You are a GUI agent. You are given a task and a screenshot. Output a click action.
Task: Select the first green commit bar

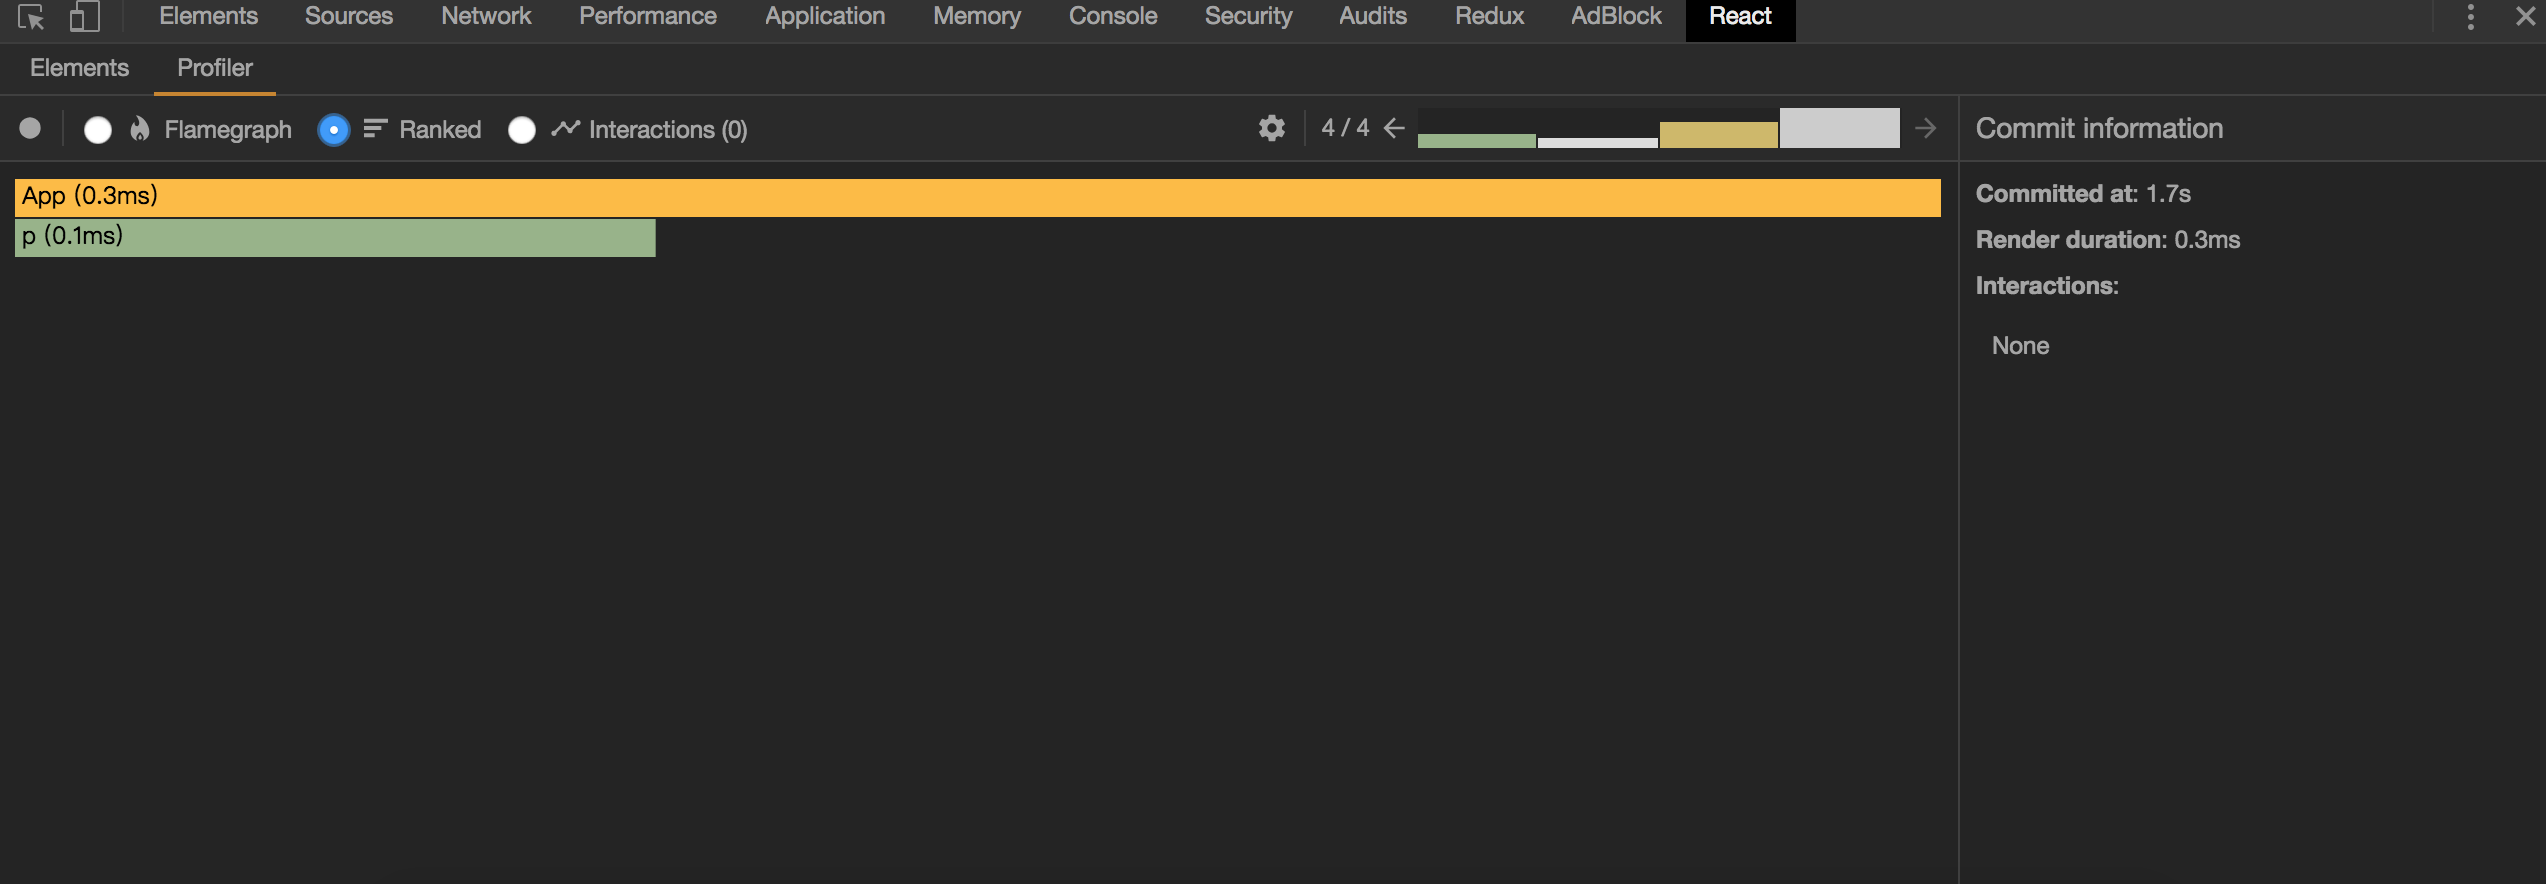coord(1476,140)
